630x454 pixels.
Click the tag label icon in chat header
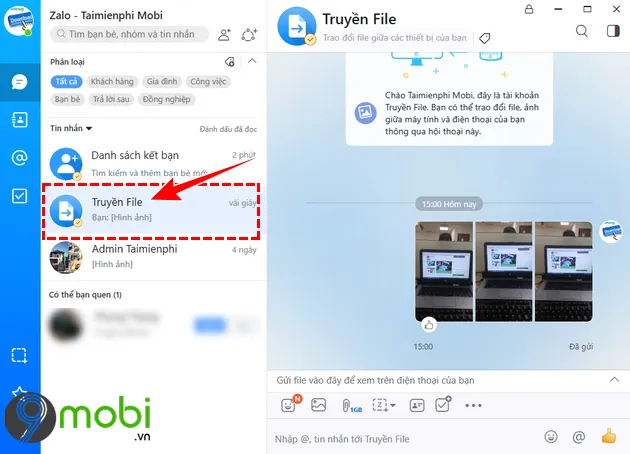pos(485,38)
